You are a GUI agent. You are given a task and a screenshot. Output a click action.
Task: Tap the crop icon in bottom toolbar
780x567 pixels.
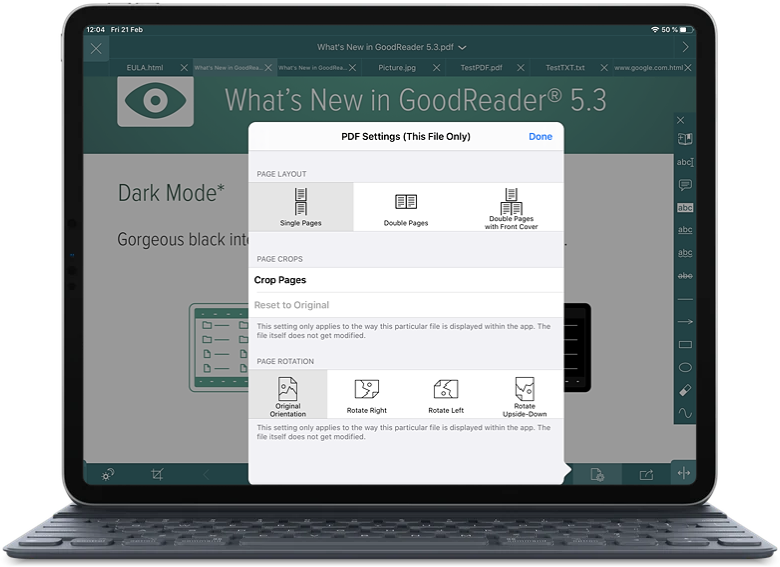click(x=157, y=474)
